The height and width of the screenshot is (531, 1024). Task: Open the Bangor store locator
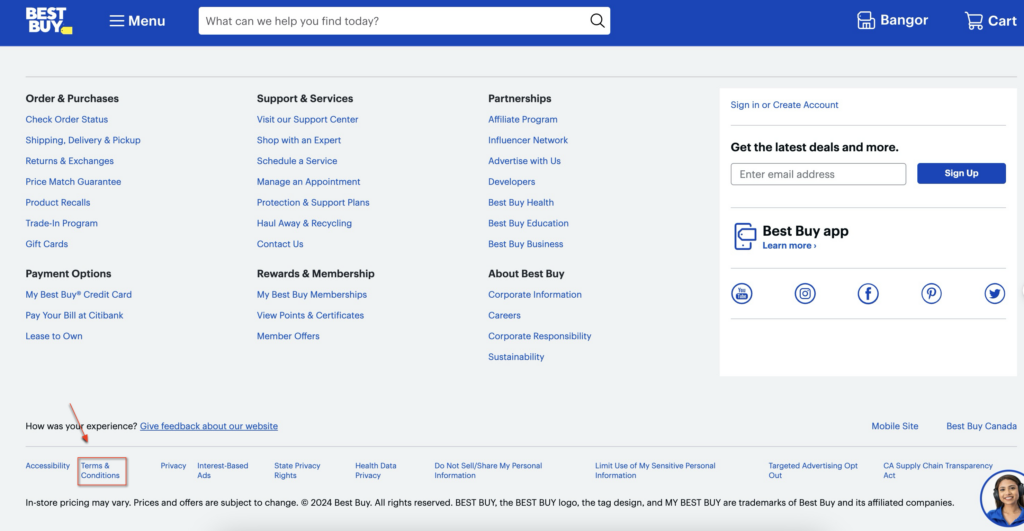(x=892, y=21)
